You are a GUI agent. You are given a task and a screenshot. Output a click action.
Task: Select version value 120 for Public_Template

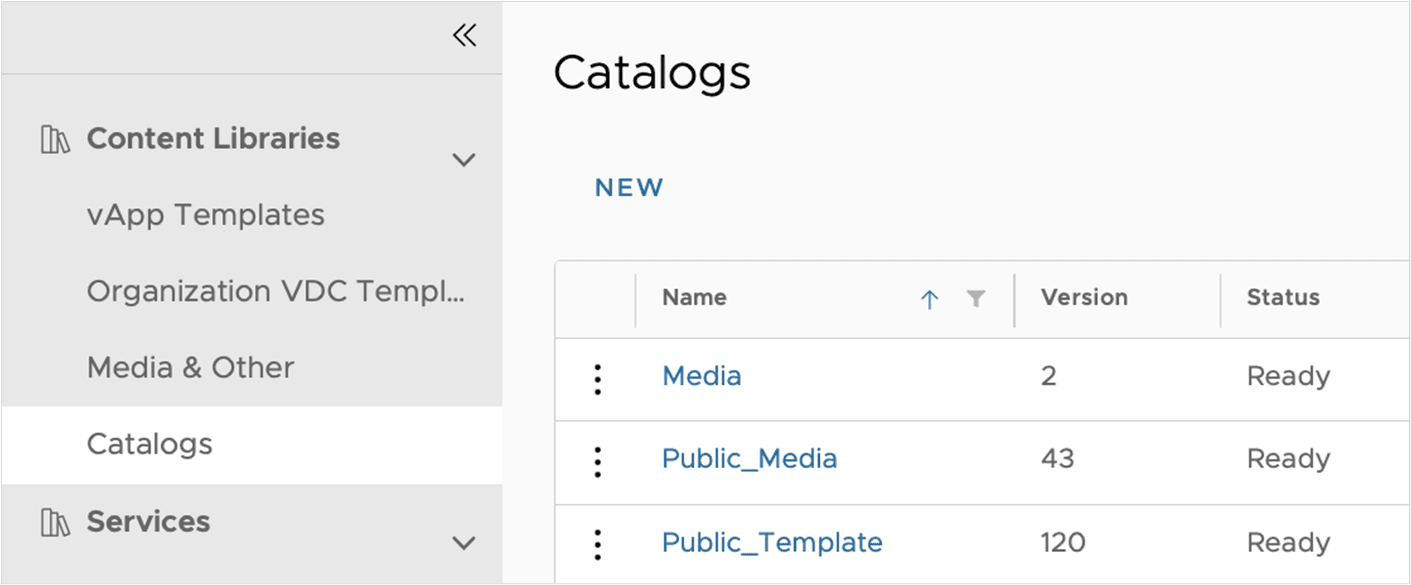coord(1063,543)
